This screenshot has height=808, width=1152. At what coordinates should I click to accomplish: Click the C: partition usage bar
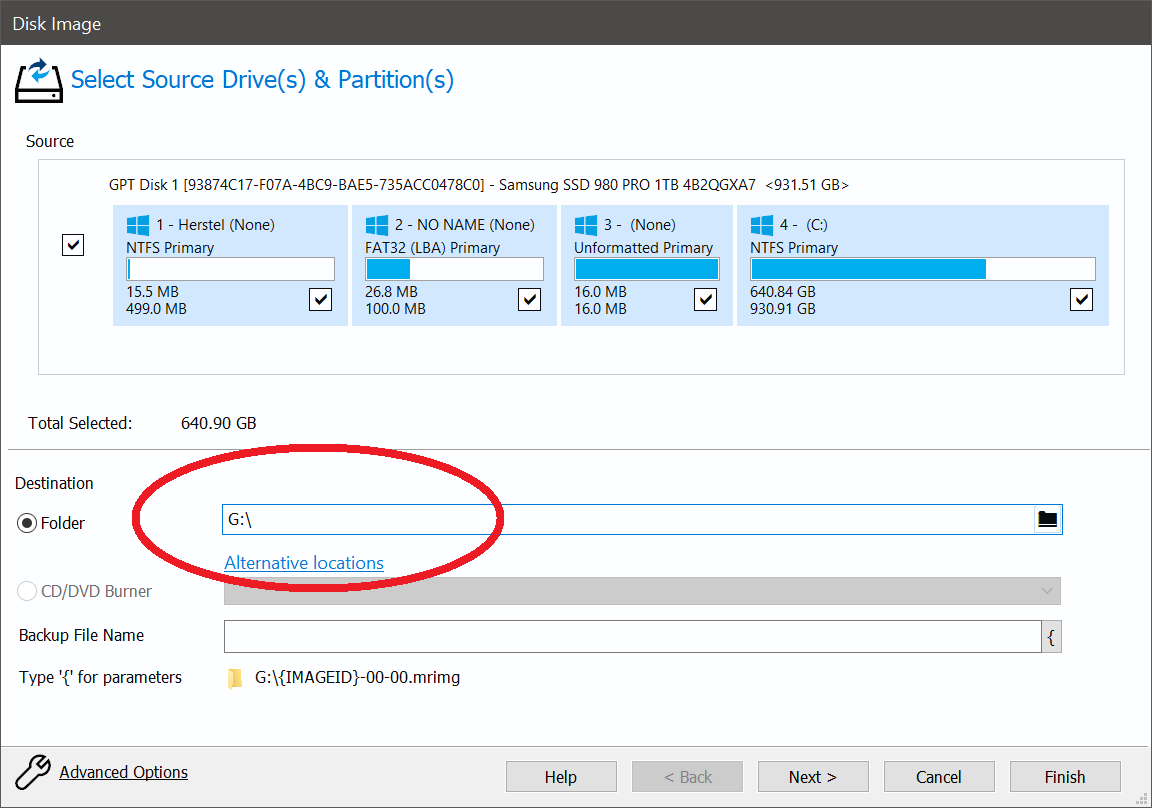pos(922,269)
